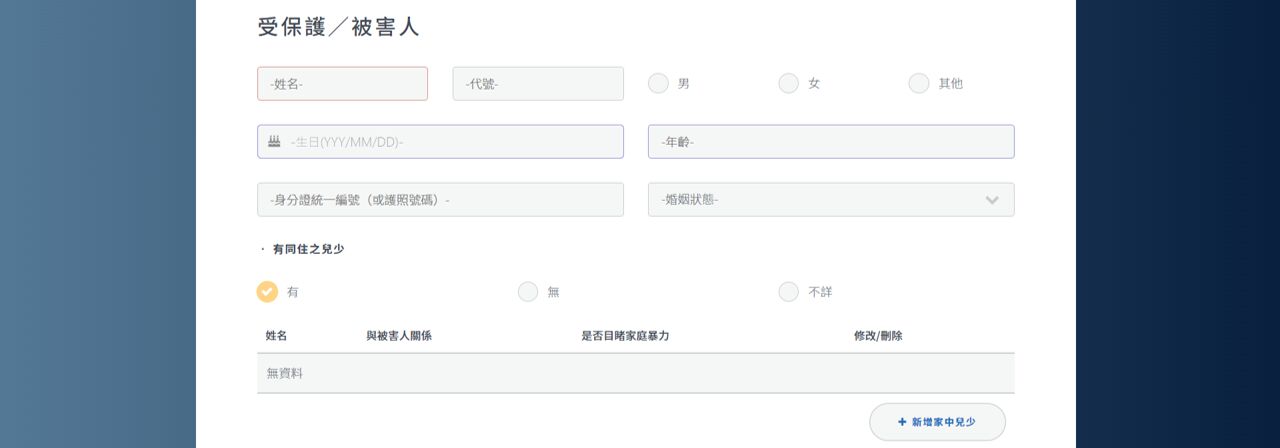The height and width of the screenshot is (448, 1280).
Task: Click the checkmark icon beside 有
Action: click(x=267, y=292)
